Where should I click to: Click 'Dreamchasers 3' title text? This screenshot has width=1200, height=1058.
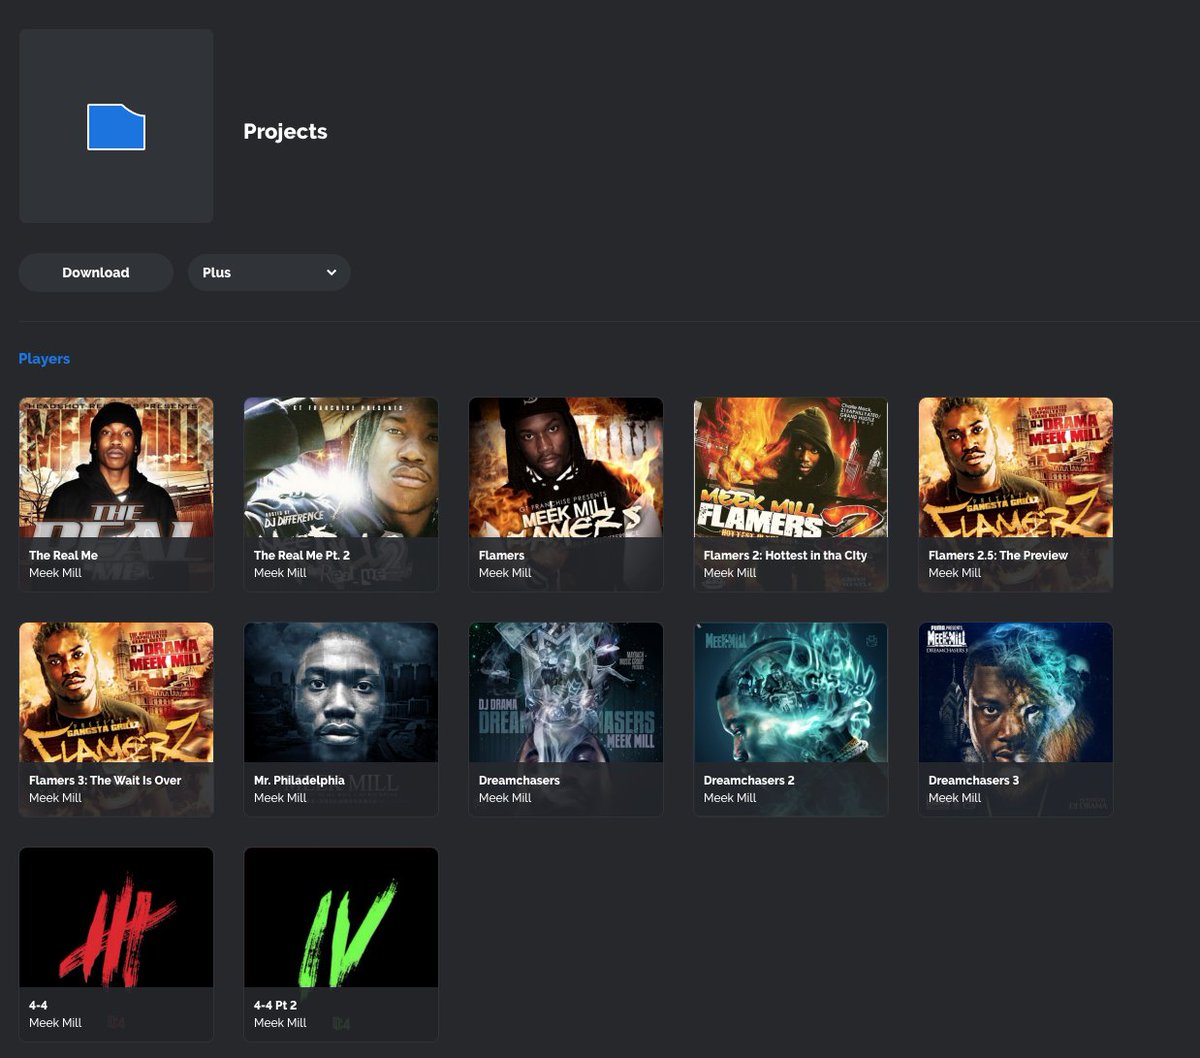click(x=974, y=780)
